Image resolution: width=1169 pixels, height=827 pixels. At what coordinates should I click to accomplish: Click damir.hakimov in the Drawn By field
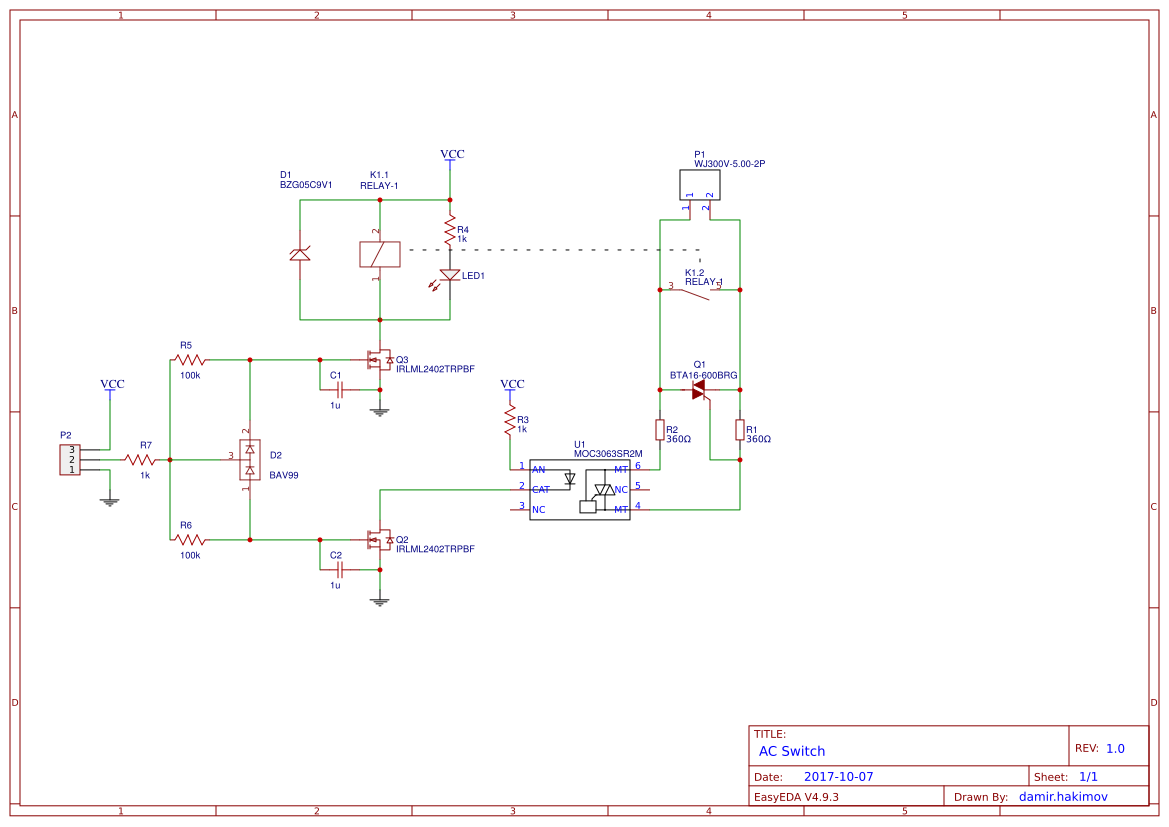click(x=1063, y=795)
